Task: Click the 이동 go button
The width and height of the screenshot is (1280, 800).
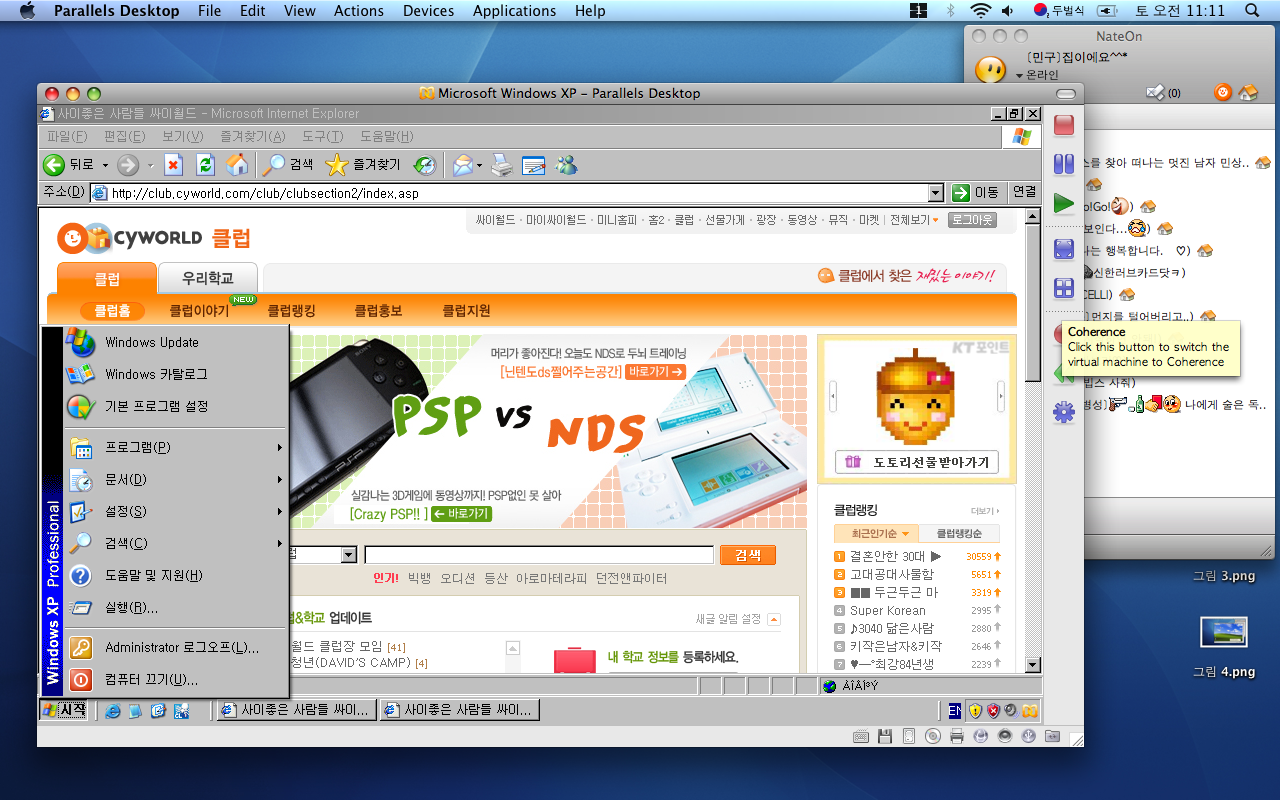Action: [977, 192]
